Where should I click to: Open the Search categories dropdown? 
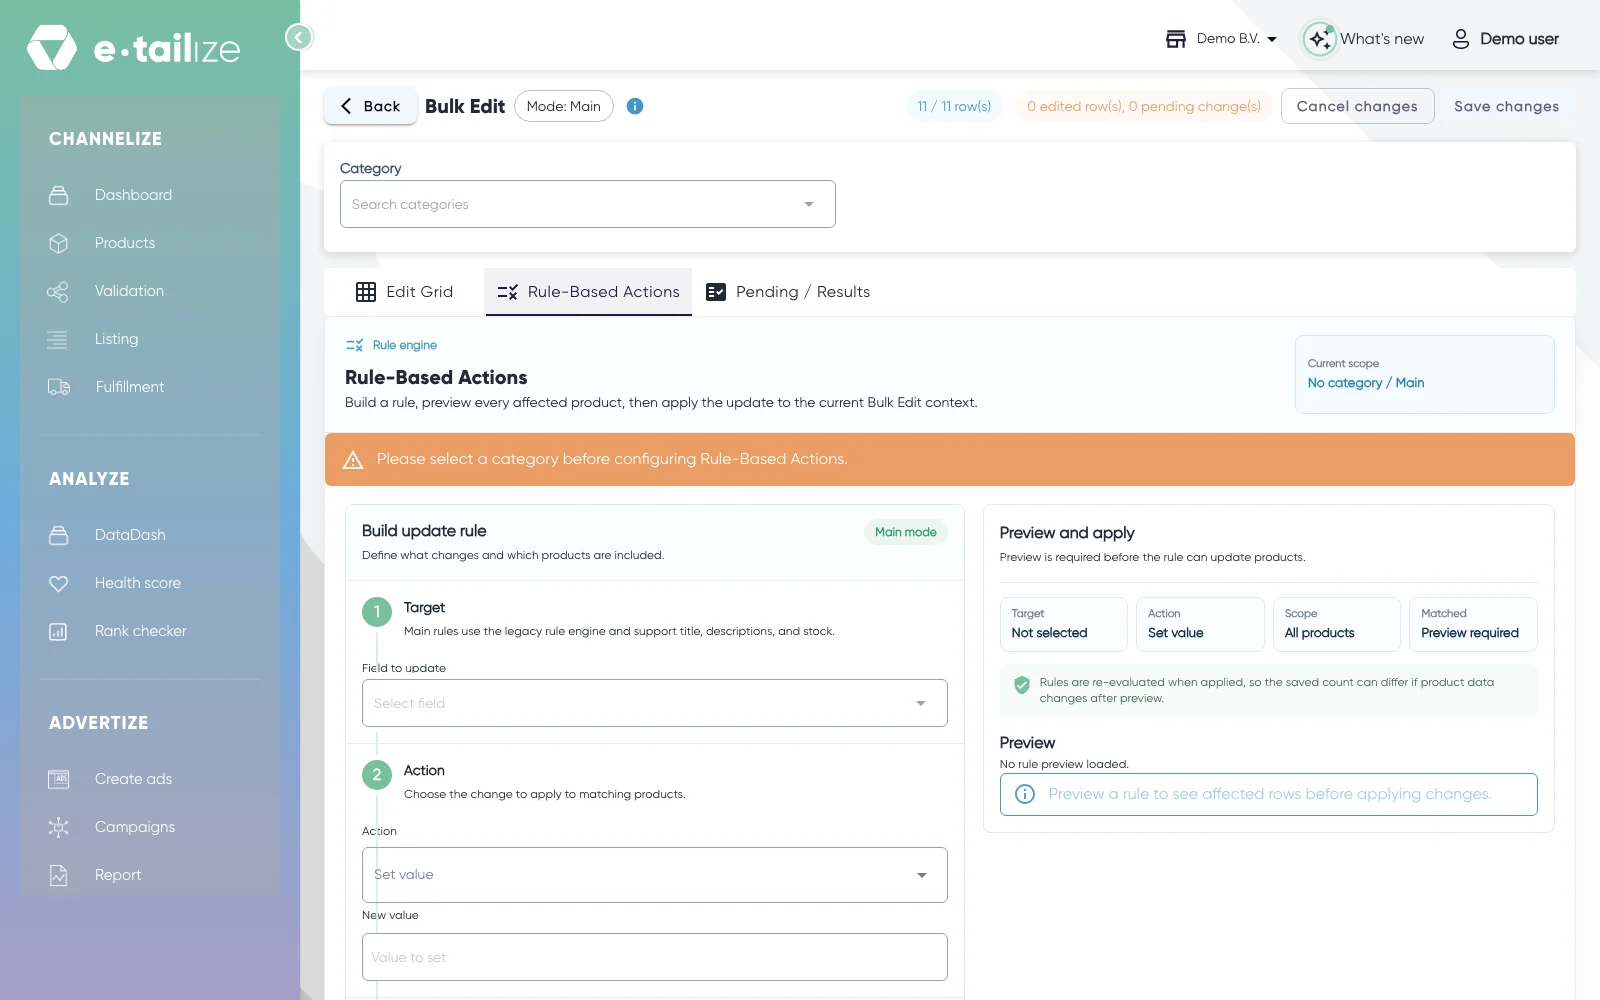point(588,204)
